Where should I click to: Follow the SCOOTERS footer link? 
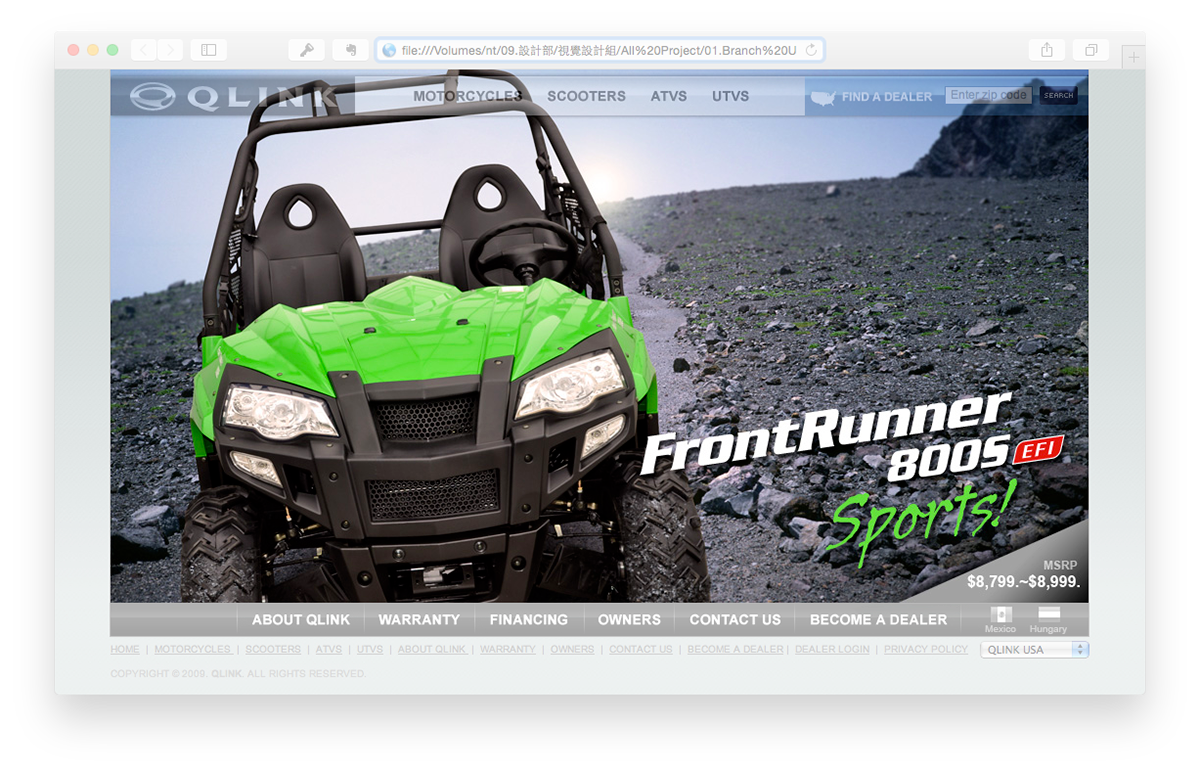pos(273,650)
